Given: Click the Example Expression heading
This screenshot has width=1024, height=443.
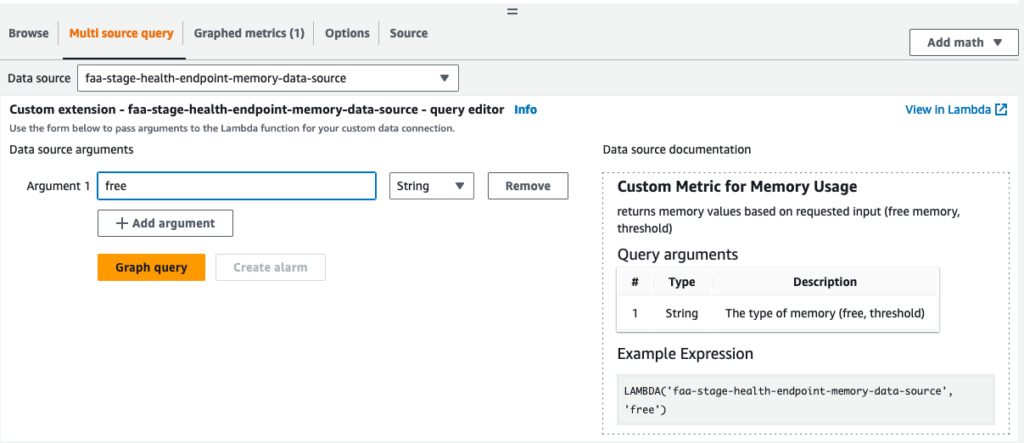Looking at the screenshot, I should [685, 353].
